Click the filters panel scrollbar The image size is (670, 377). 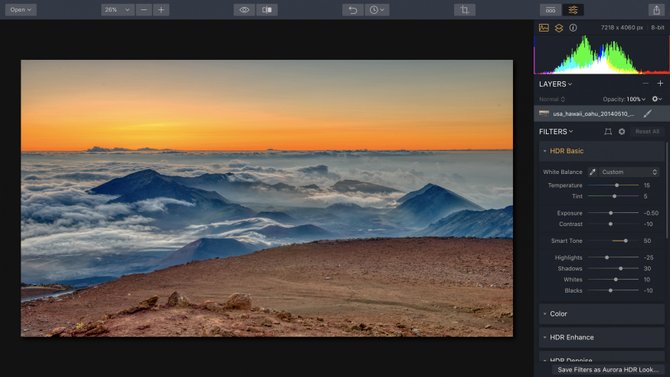click(x=667, y=191)
